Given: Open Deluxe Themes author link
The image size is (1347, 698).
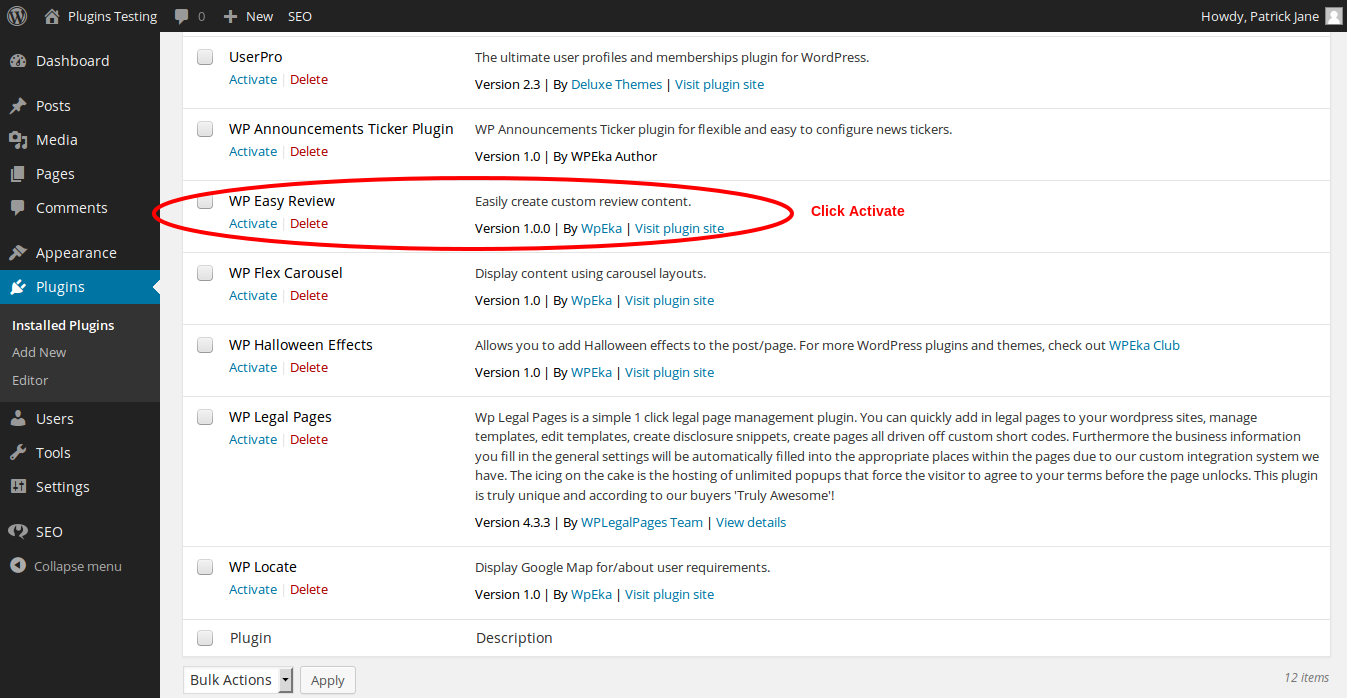Looking at the screenshot, I should click(x=616, y=85).
